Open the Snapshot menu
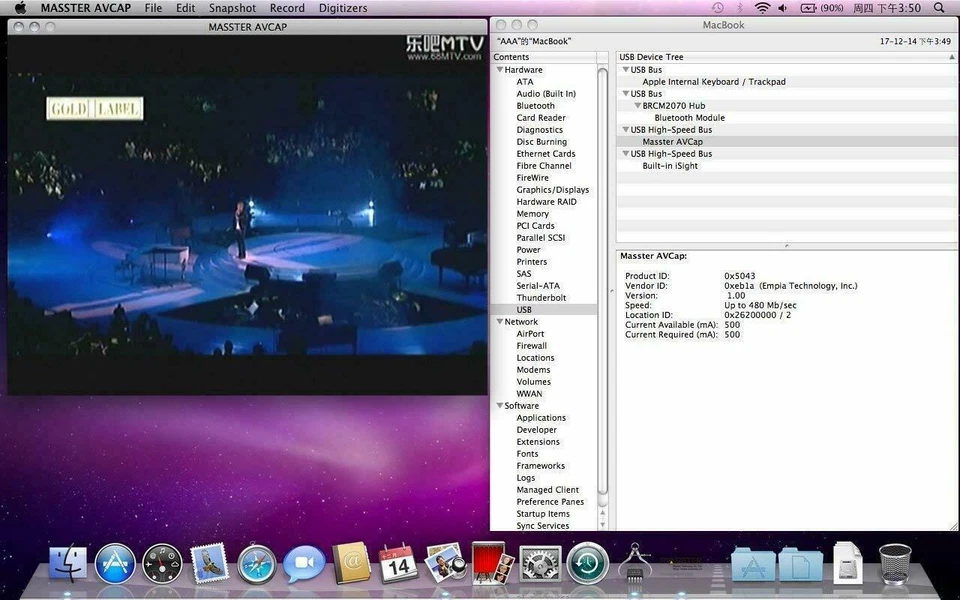 pyautogui.click(x=231, y=7)
